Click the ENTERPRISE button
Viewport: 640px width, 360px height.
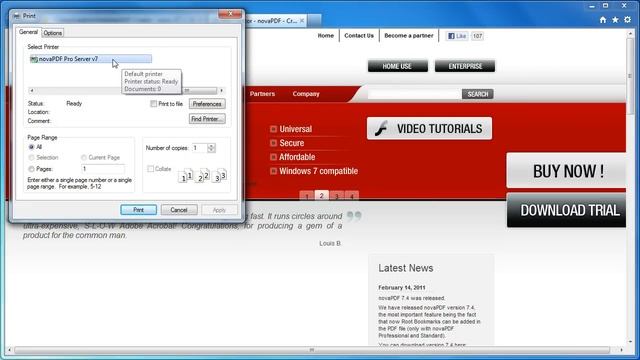tap(465, 66)
